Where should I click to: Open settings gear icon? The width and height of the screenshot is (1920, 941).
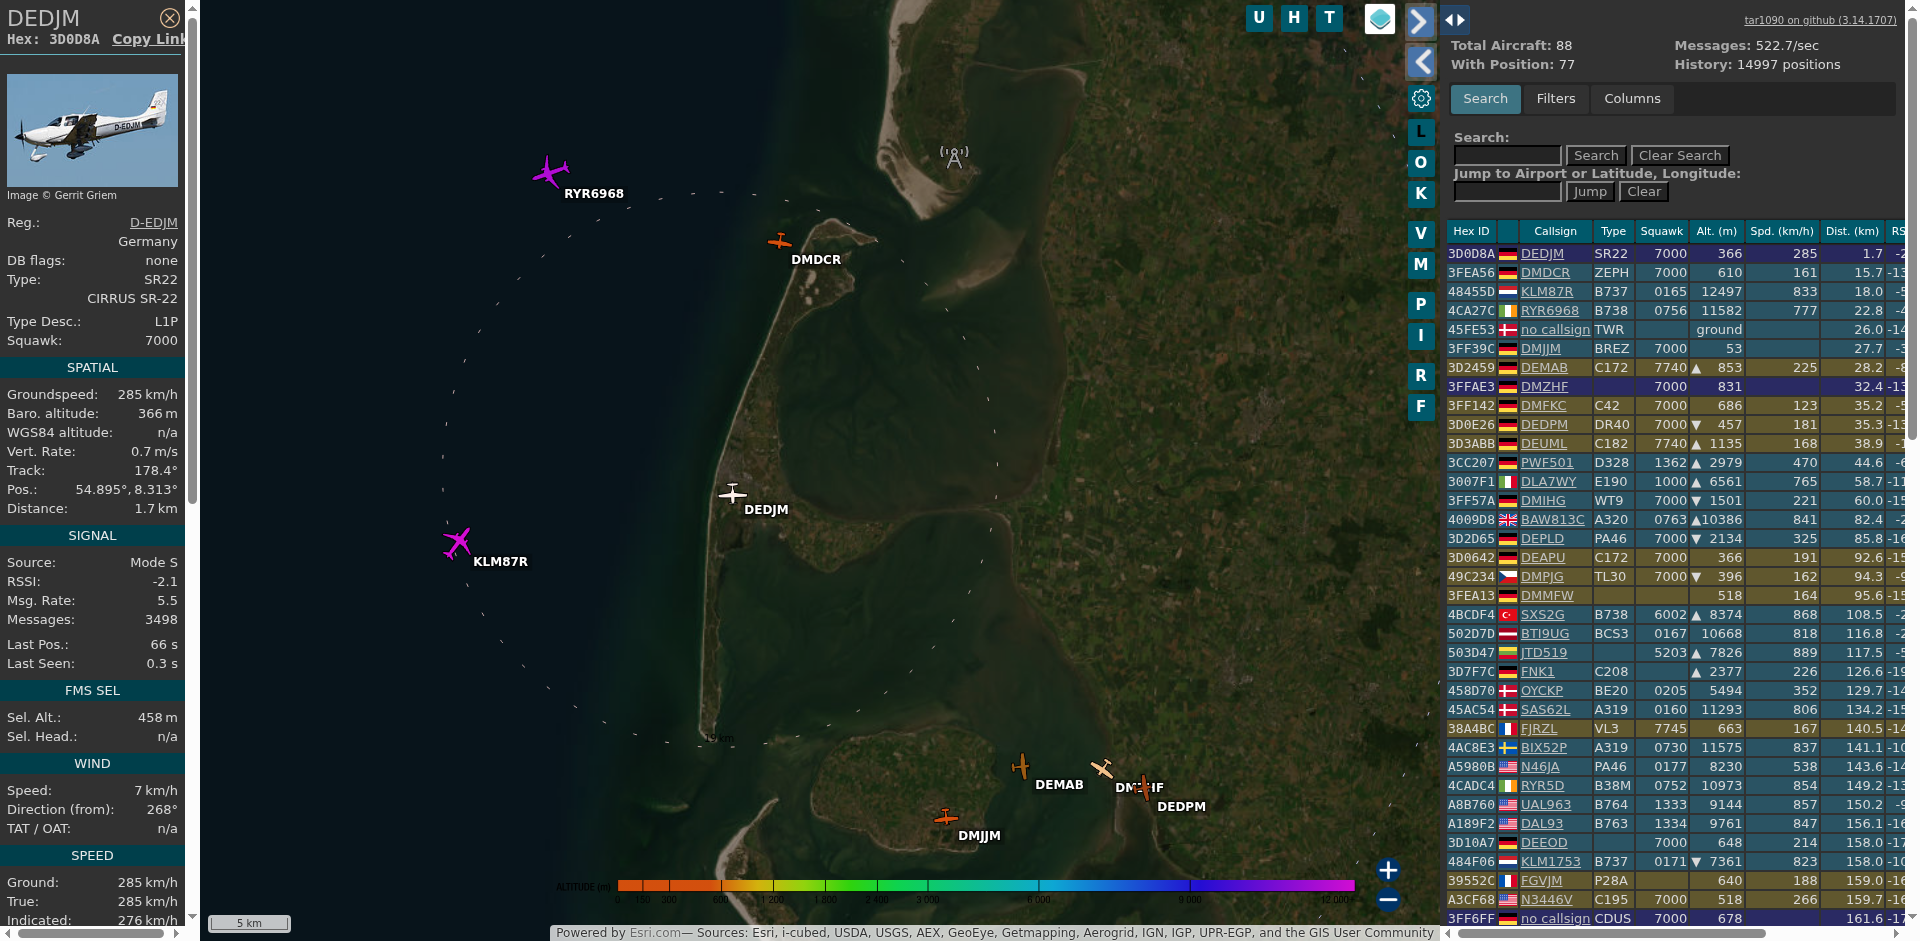pos(1421,98)
